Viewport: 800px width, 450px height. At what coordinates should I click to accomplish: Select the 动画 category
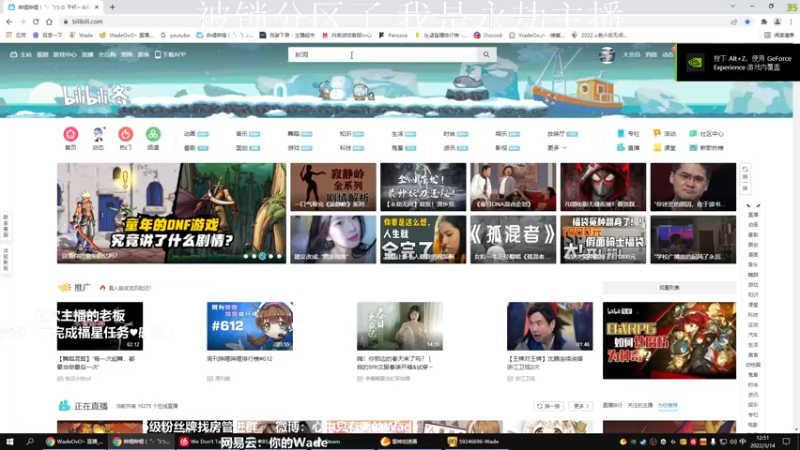[190, 134]
